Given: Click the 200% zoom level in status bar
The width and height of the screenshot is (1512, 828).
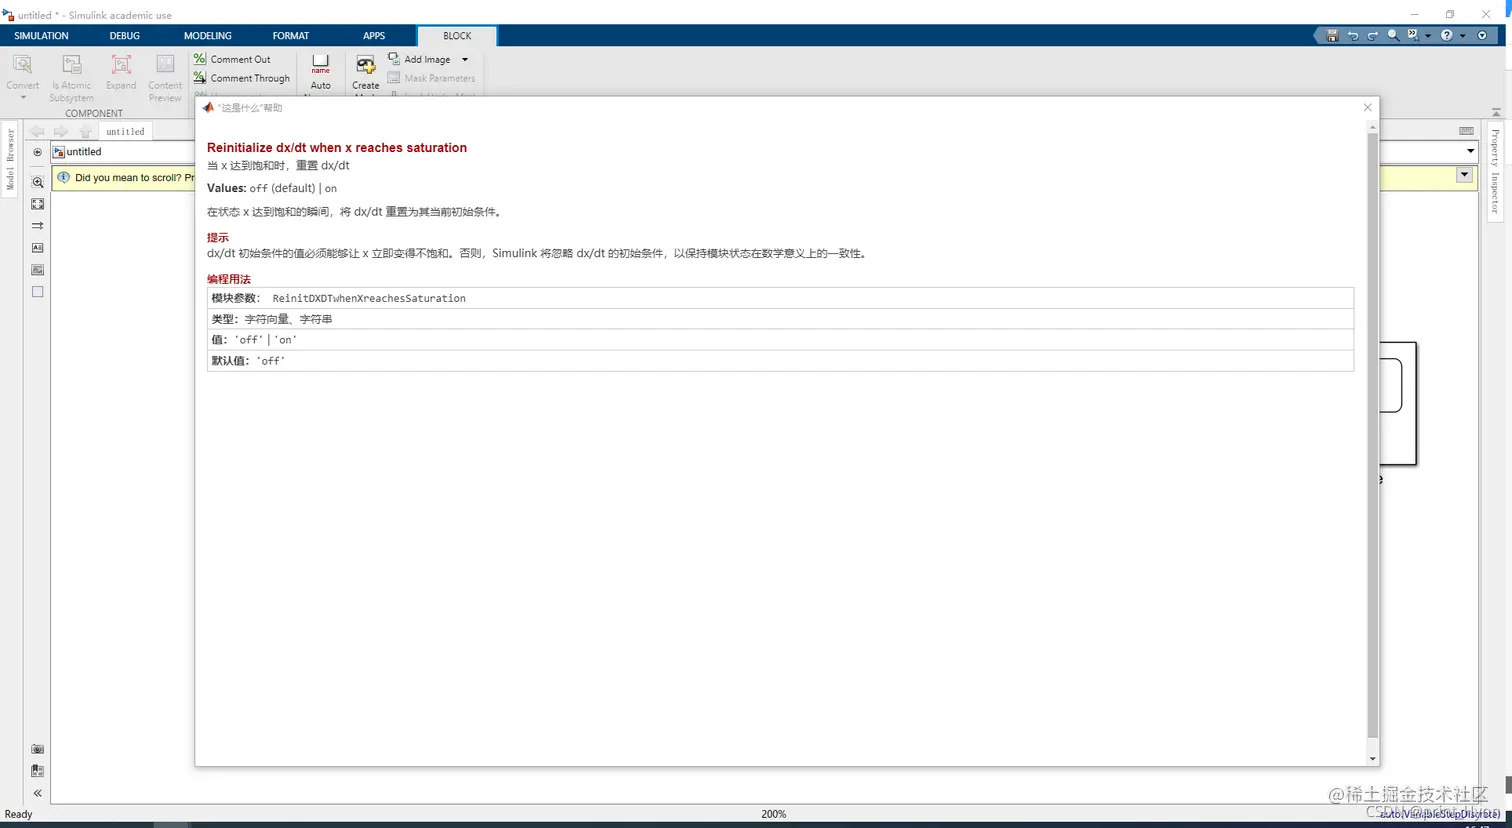Looking at the screenshot, I should 774,814.
